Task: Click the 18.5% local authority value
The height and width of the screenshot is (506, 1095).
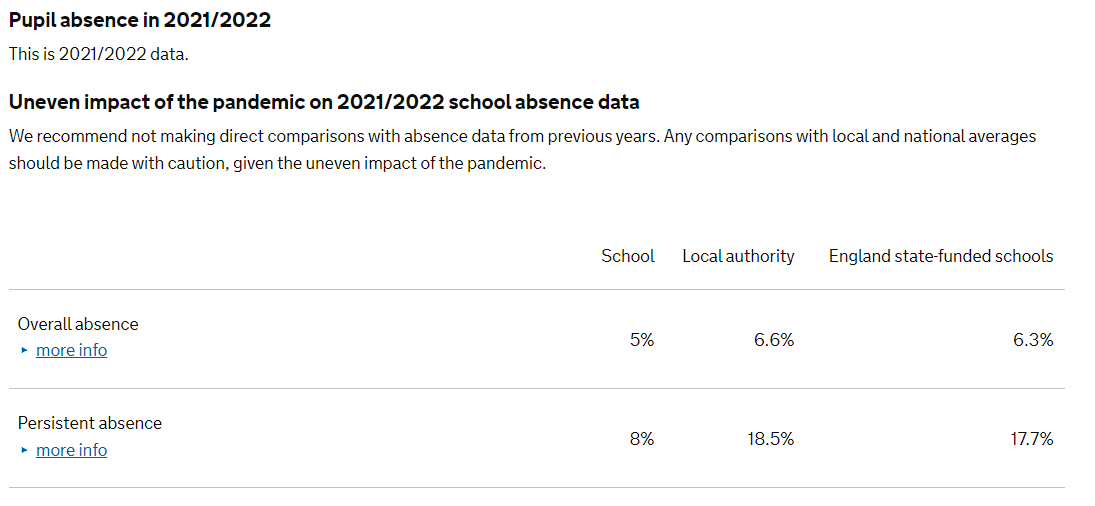Action: (x=770, y=439)
